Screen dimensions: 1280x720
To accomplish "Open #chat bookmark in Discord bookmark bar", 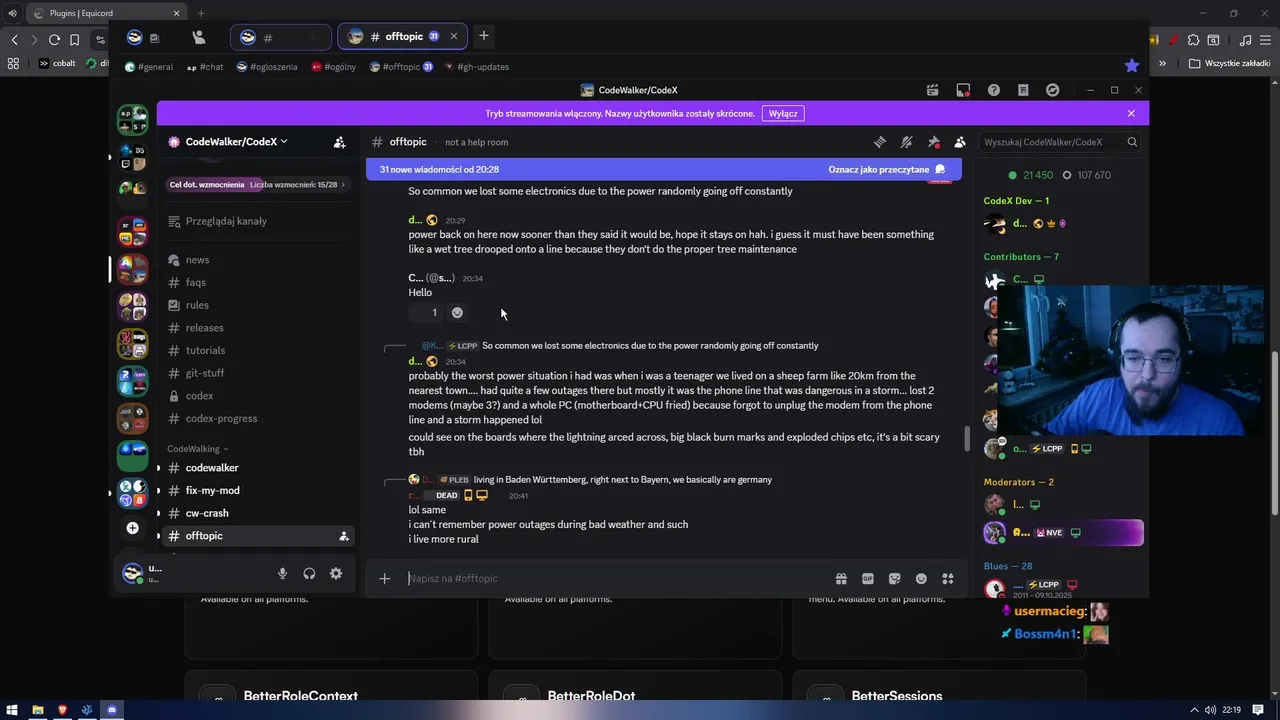I will (205, 67).
